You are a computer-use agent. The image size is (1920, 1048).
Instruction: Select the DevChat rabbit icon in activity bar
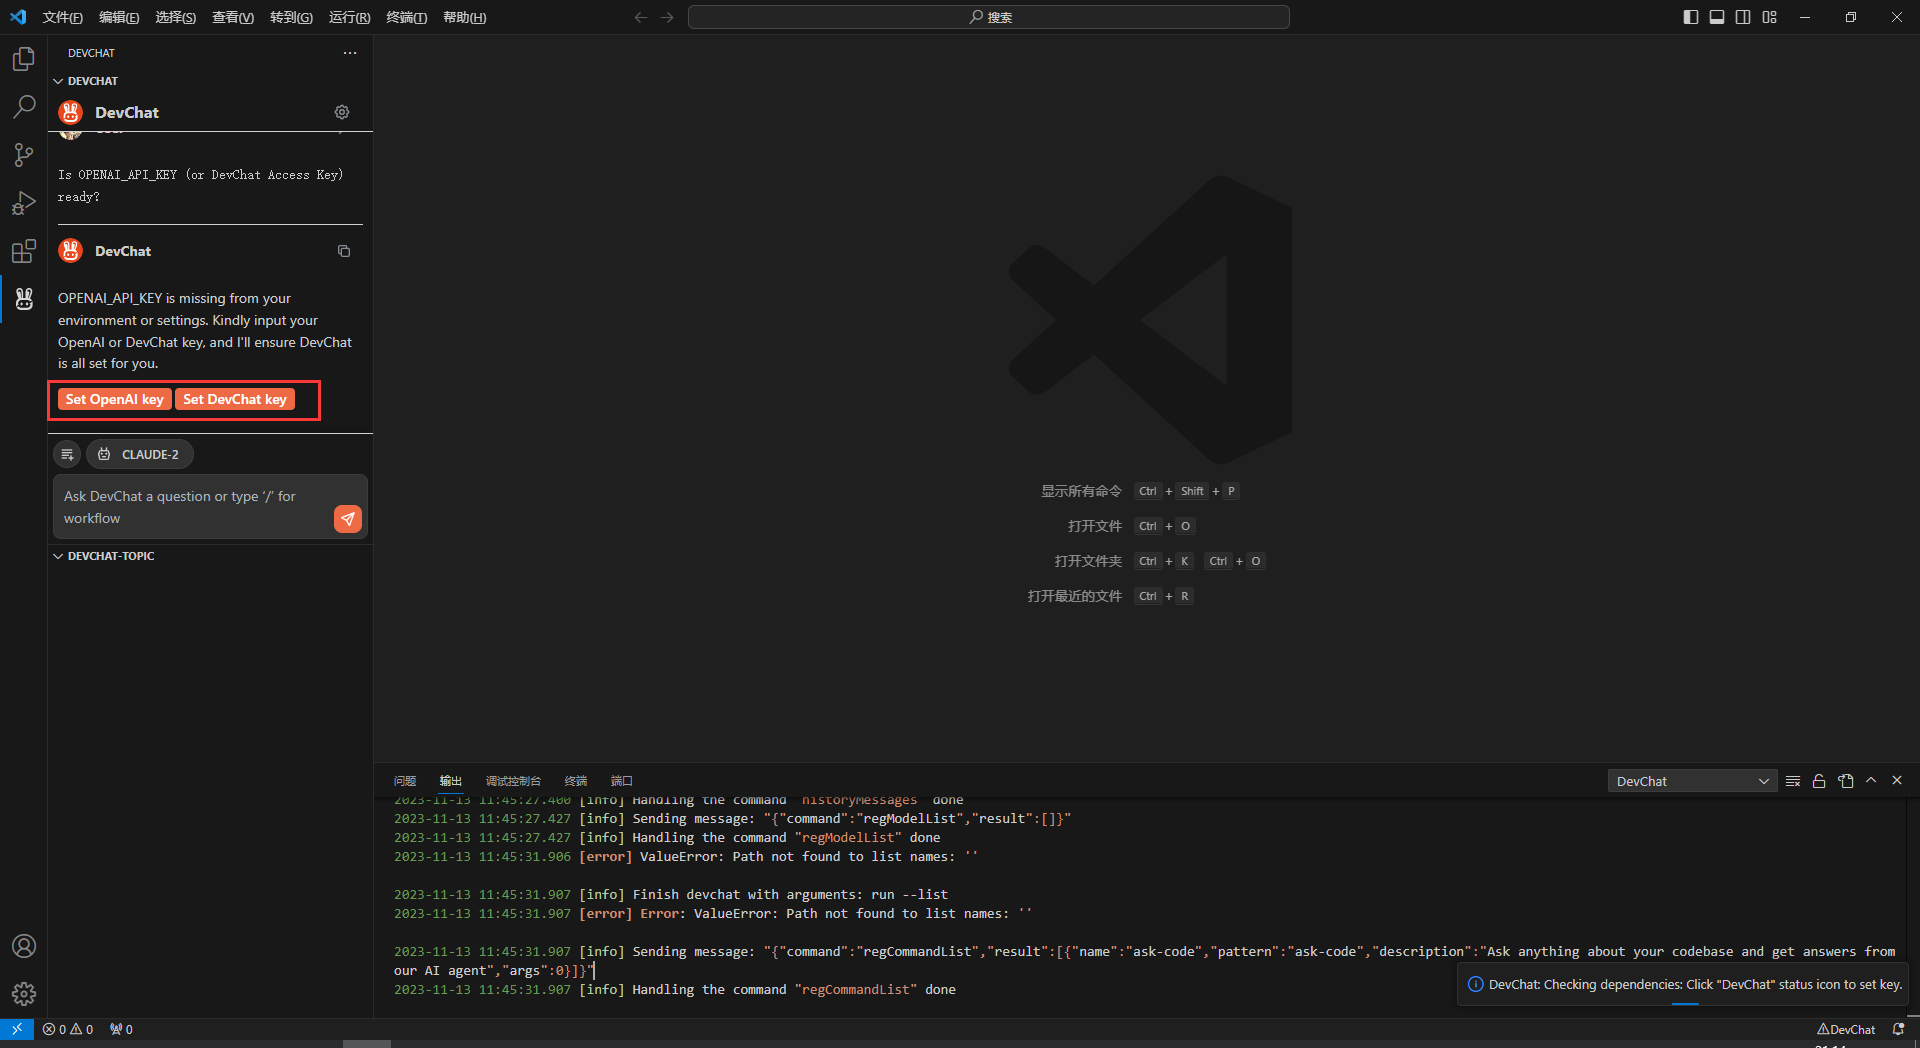(x=24, y=299)
